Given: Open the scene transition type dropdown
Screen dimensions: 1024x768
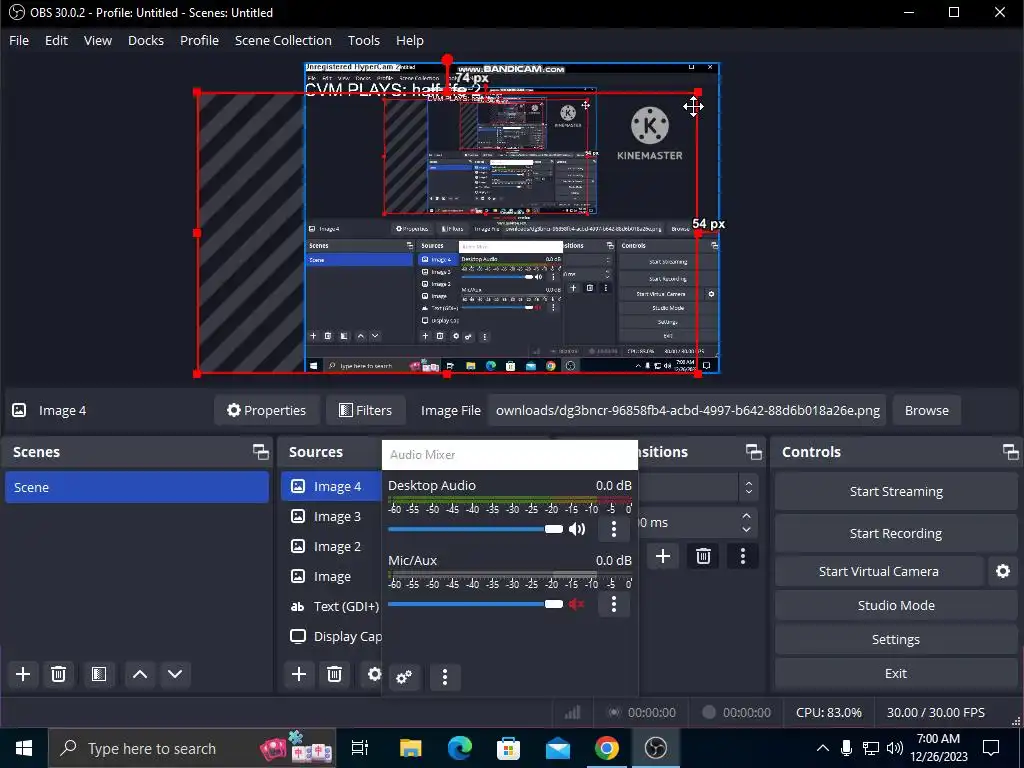Looking at the screenshot, I should (749, 487).
